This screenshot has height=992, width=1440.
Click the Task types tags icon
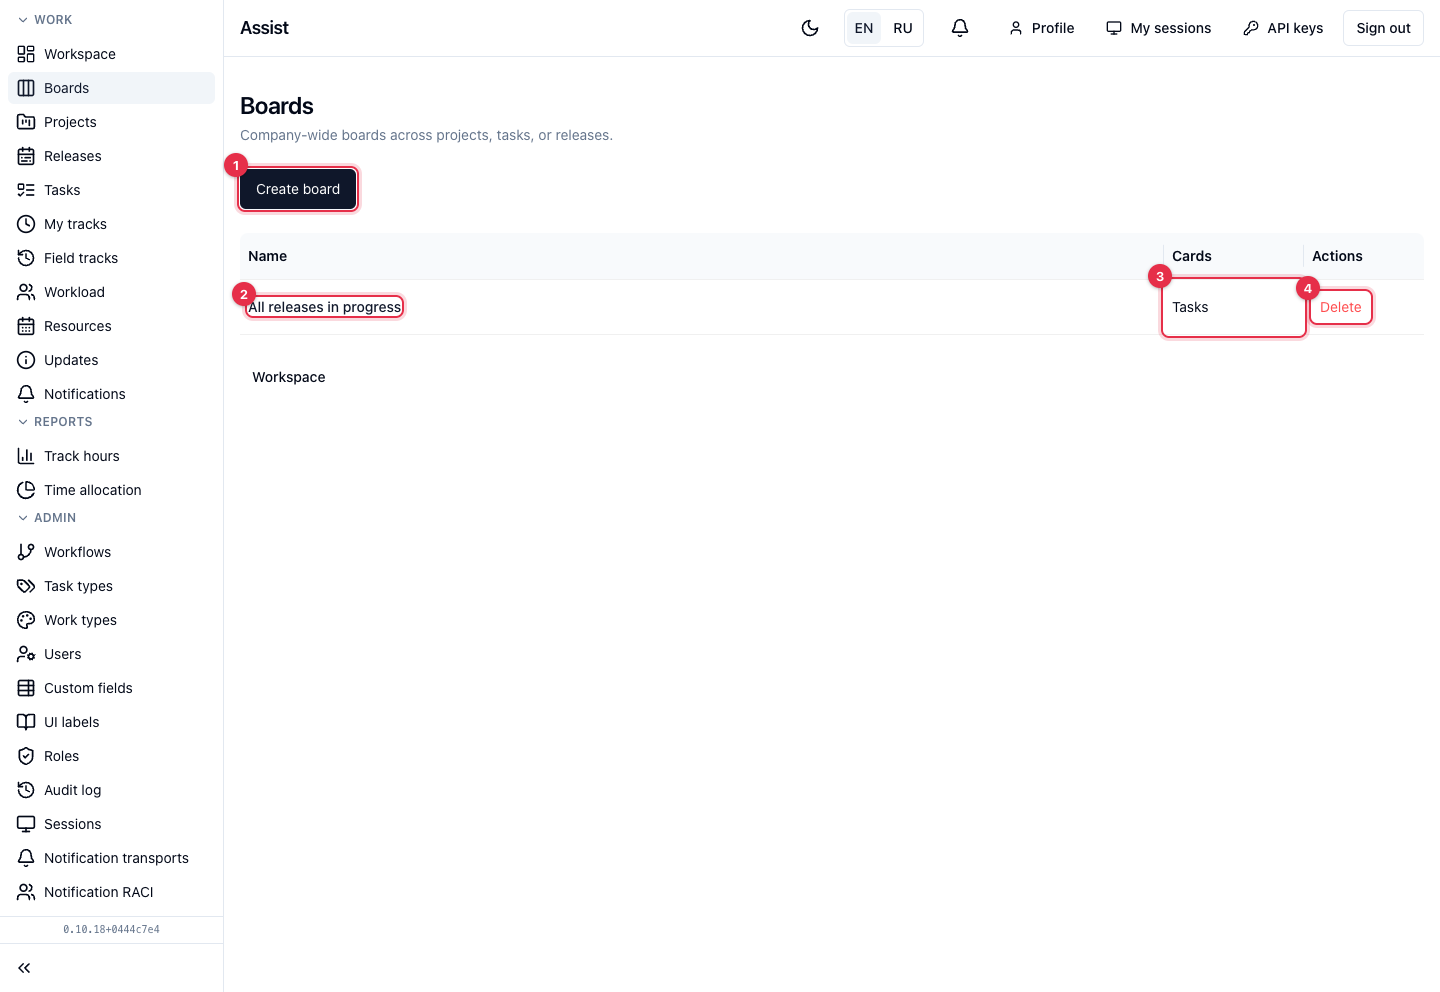(x=26, y=586)
